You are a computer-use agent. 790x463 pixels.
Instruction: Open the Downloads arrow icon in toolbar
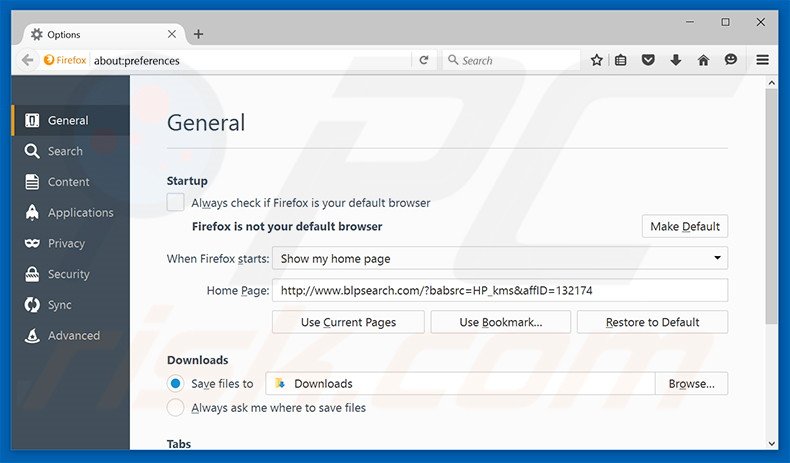(676, 60)
